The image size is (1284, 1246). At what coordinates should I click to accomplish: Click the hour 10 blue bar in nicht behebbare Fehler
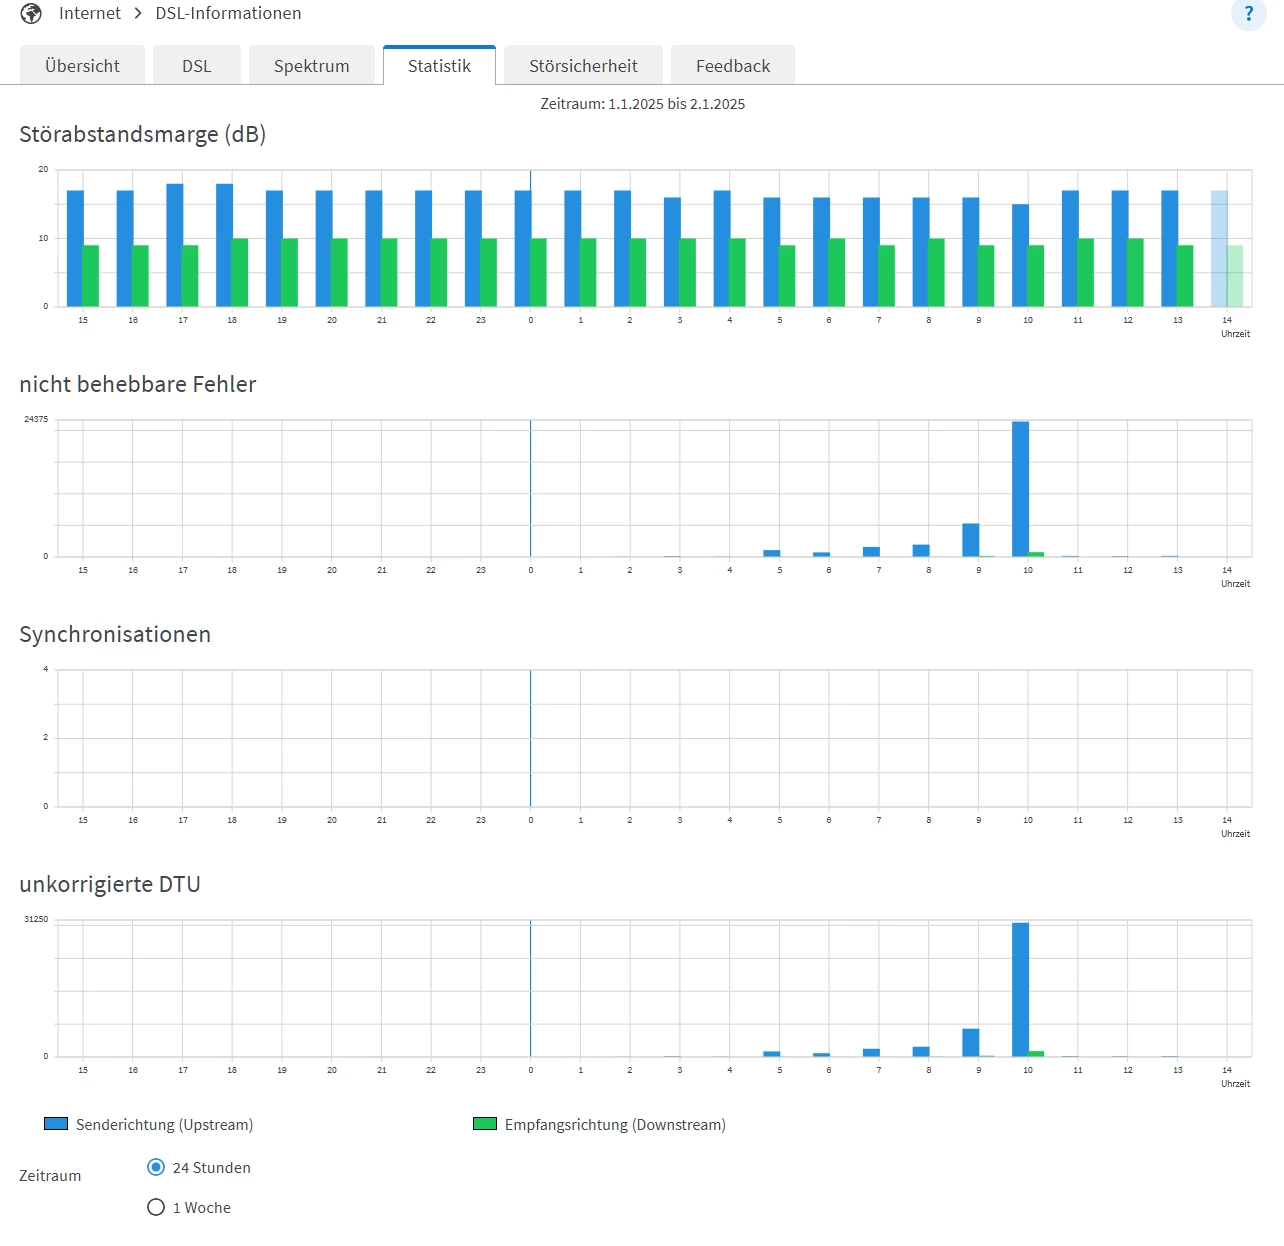1020,489
